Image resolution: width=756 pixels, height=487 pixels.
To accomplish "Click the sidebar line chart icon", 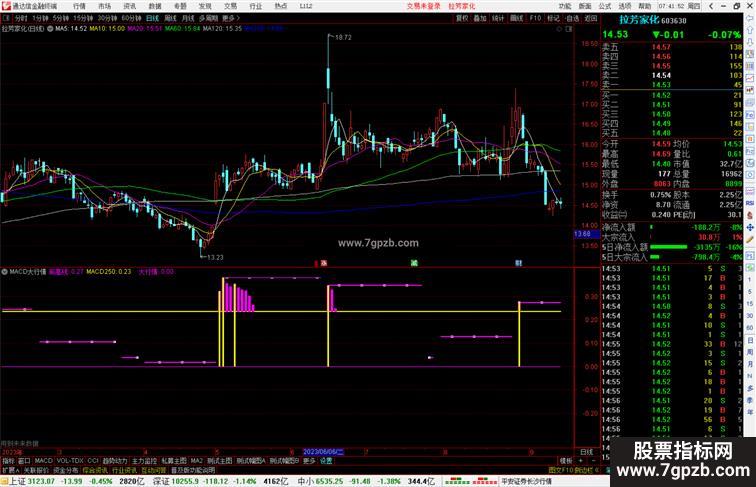I will tap(750, 78).
